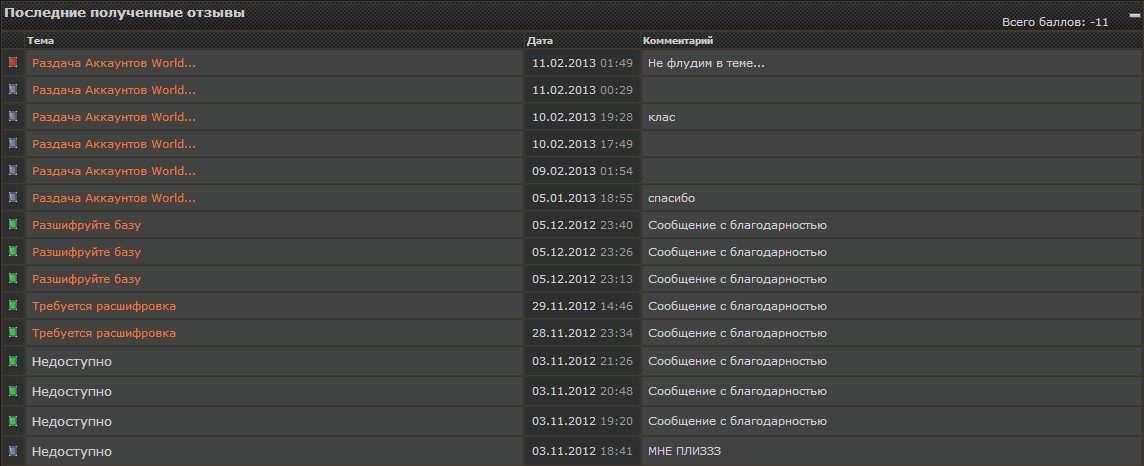The width and height of the screenshot is (1144, 466).
Task: Open 'Раздача Аккаунтов World...' topic dated 11.02.2013 01:49
Action: [114, 63]
